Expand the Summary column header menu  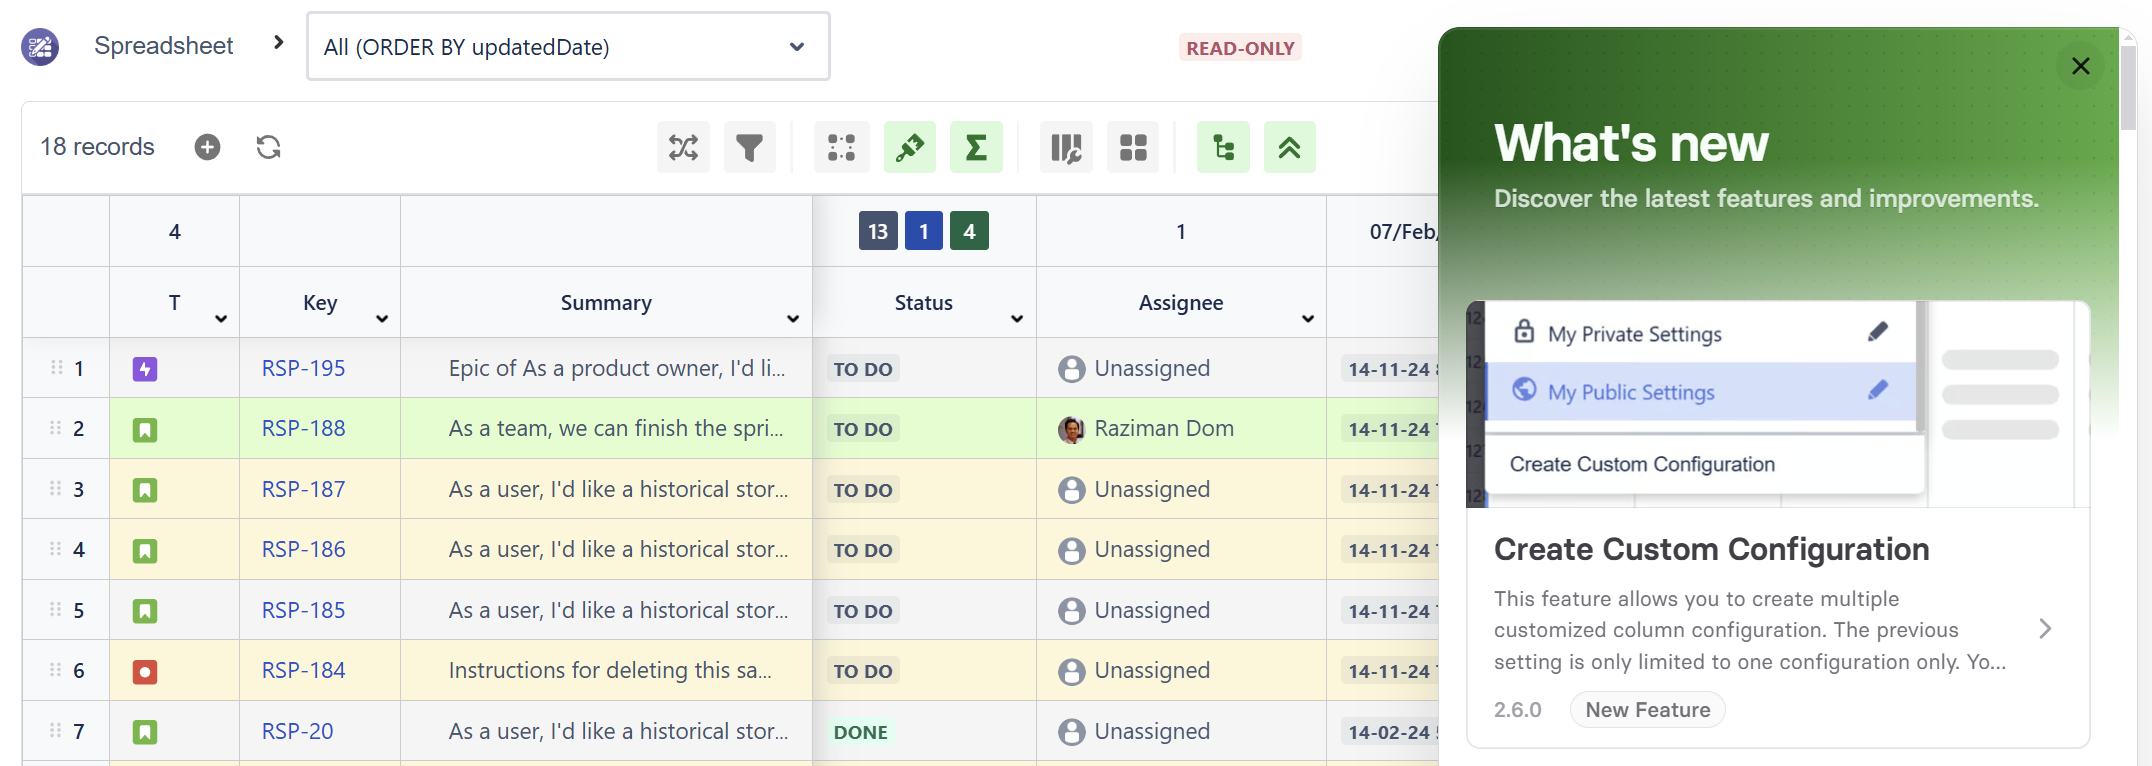coord(793,319)
